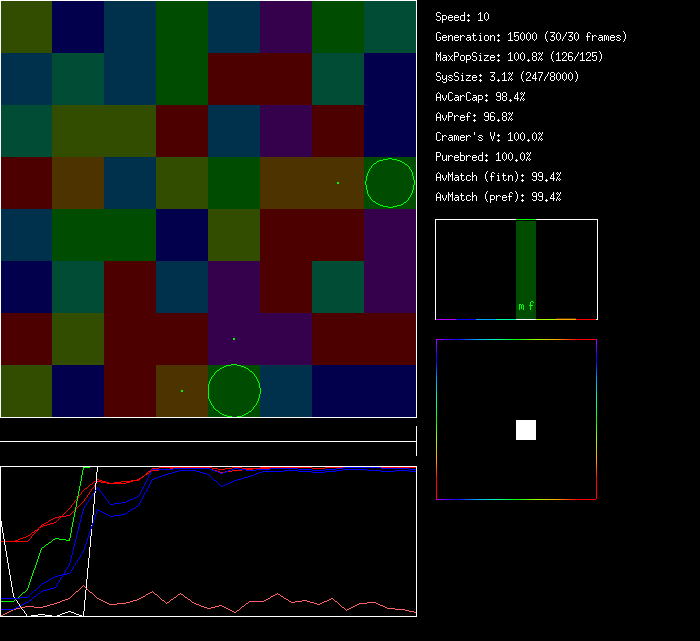Click the white square in the rainbow-bordered panel
This screenshot has width=700, height=641.
tap(526, 430)
